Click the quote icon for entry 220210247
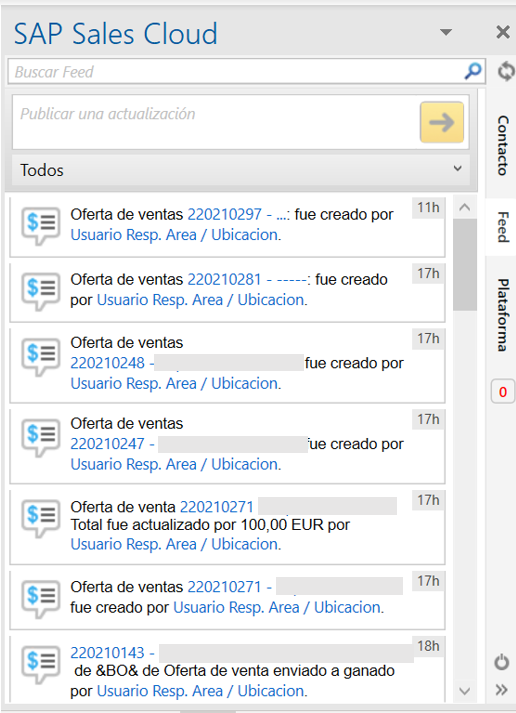Screen dimensions: 516x713 point(41,437)
